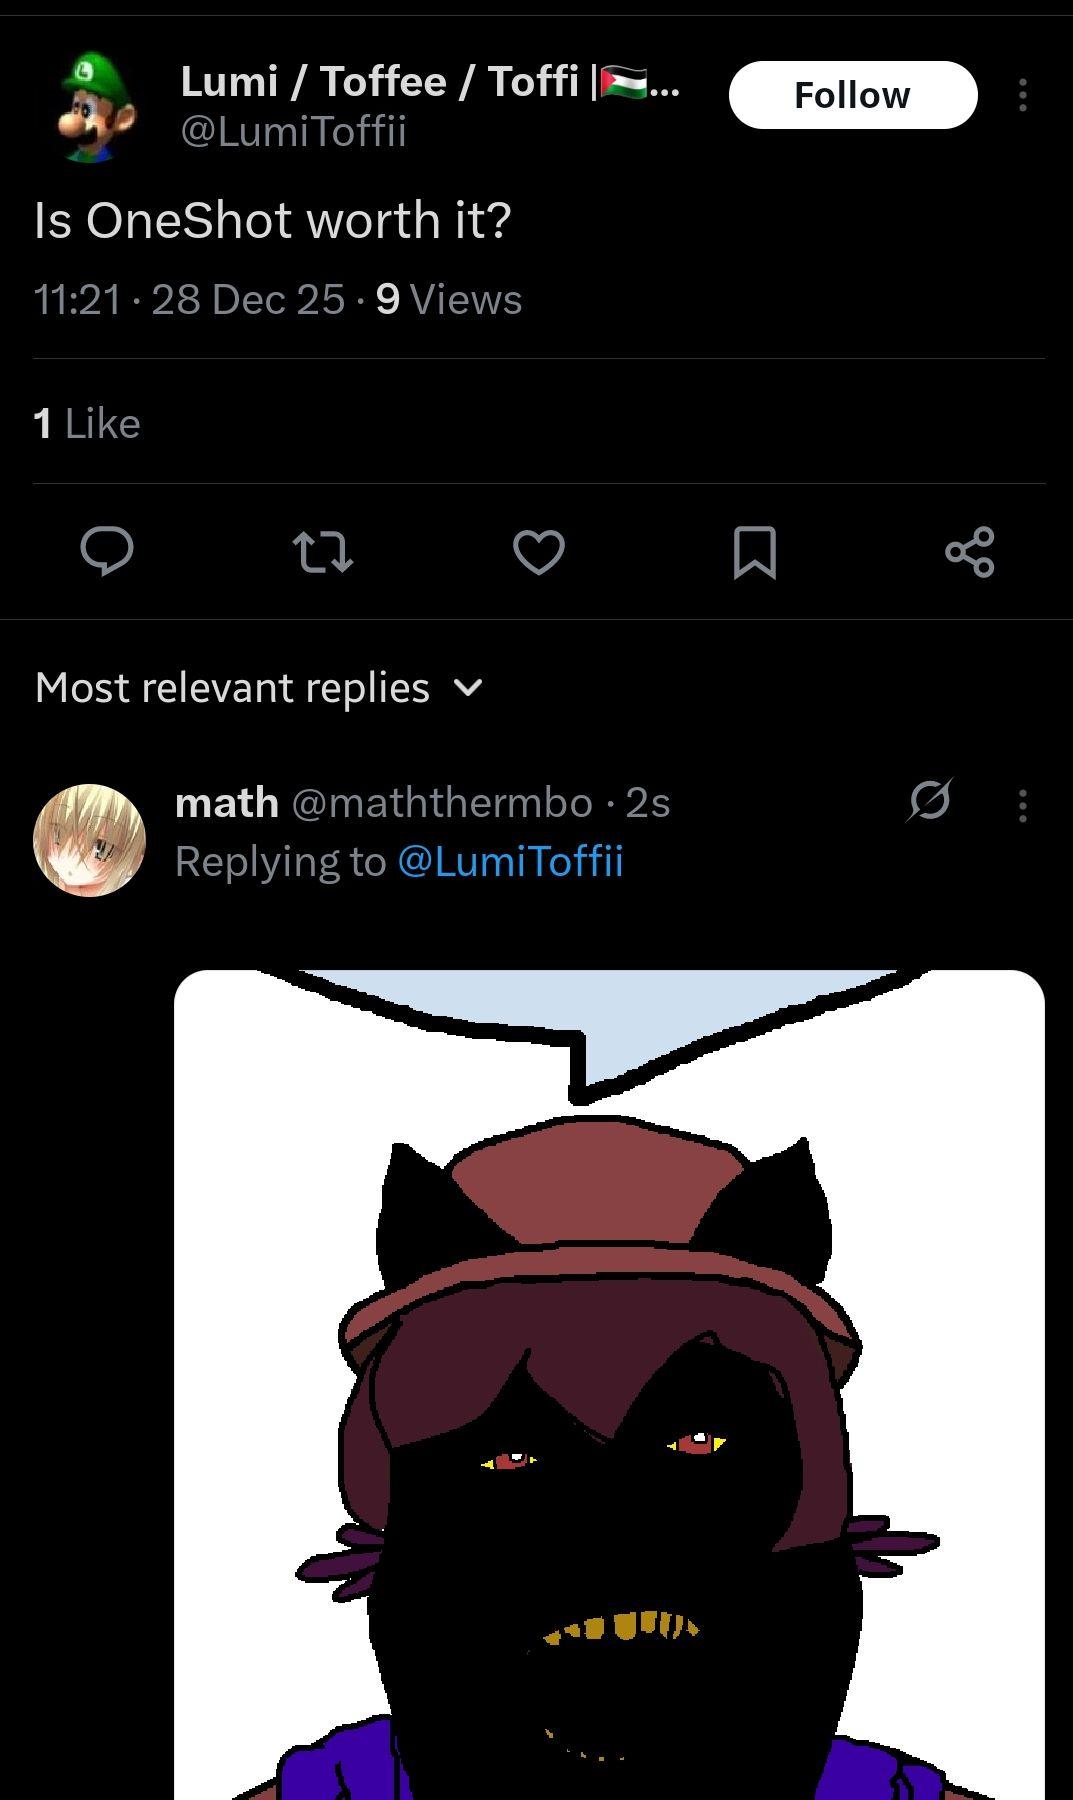The width and height of the screenshot is (1073, 1800).
Task: Click the crossed-circle icon on math's reply
Action: point(930,800)
